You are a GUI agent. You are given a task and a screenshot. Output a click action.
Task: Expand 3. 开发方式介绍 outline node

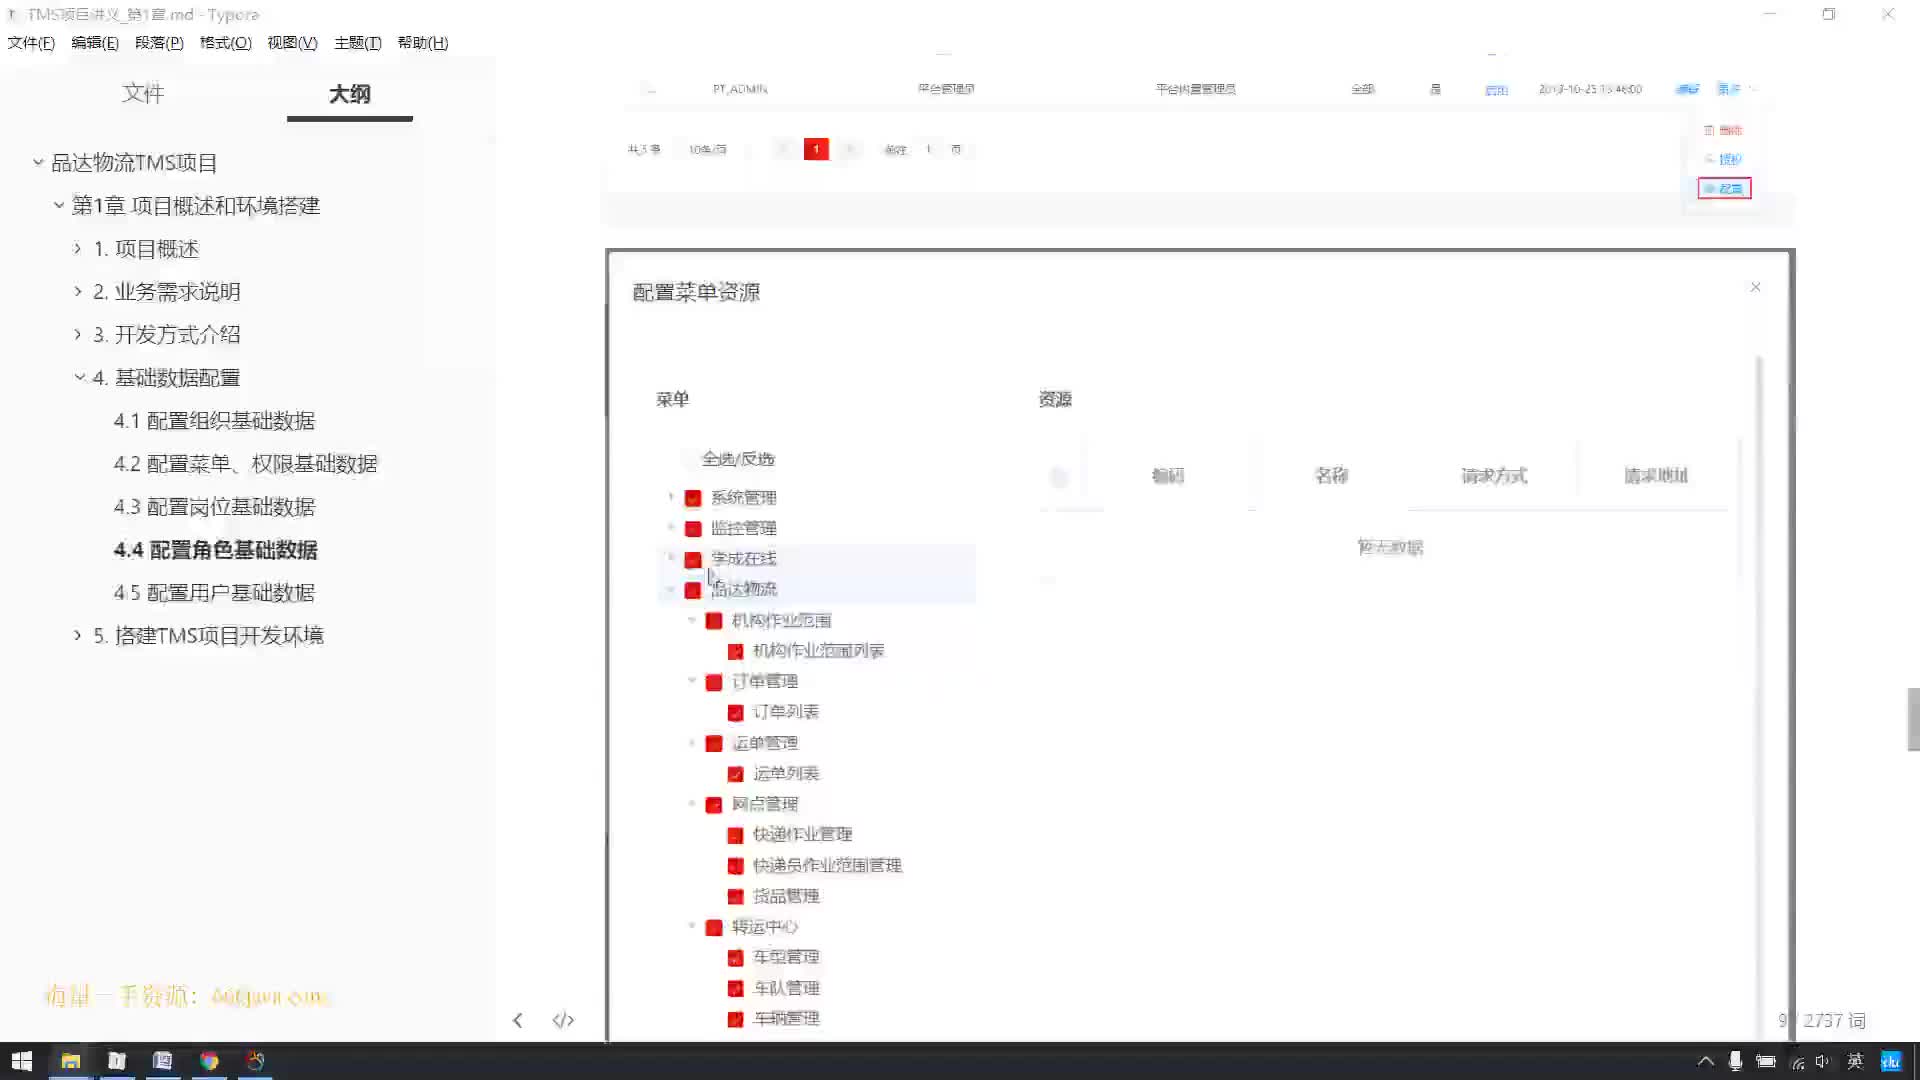click(x=78, y=334)
